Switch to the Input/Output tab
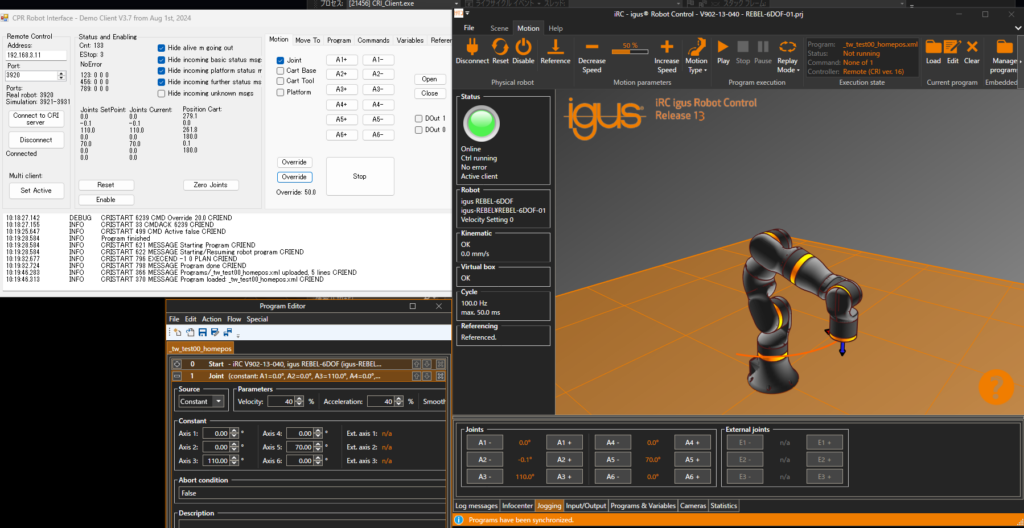 coord(587,506)
